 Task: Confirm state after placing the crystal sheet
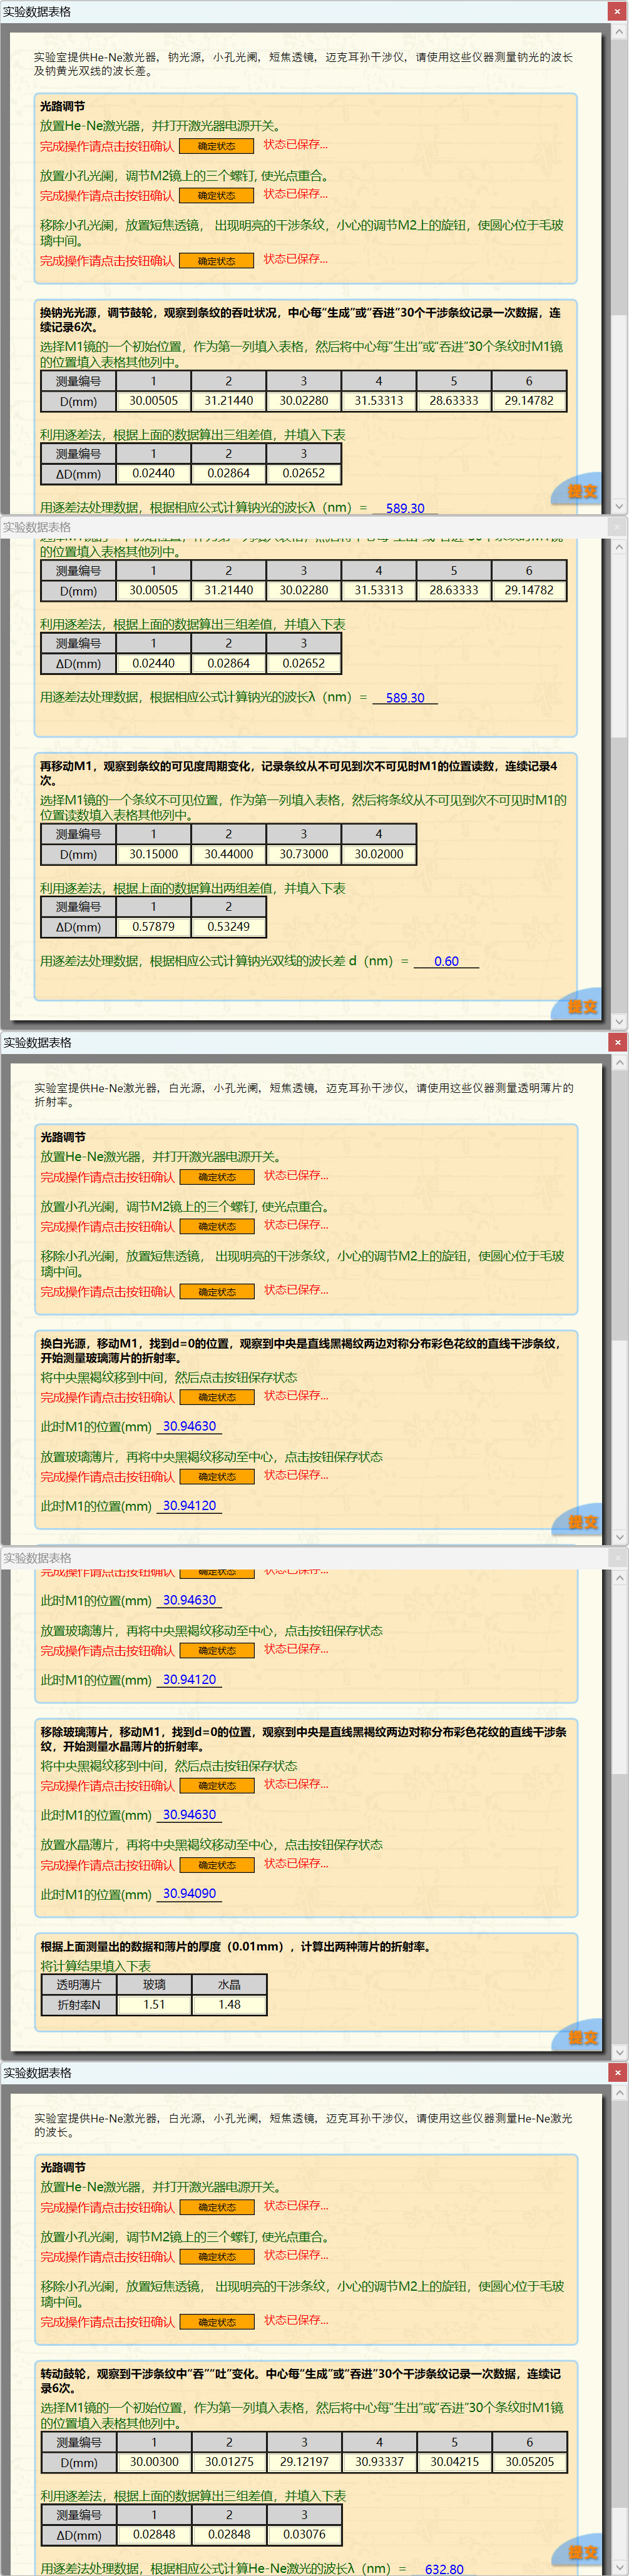(216, 1865)
